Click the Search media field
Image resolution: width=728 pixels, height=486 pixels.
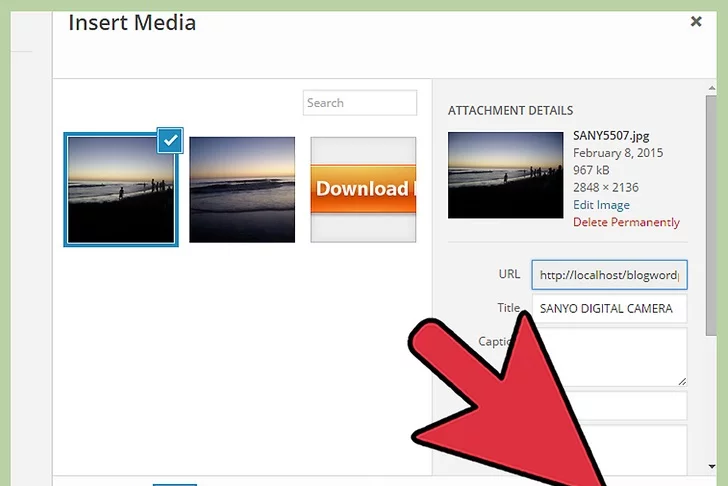[x=360, y=103]
